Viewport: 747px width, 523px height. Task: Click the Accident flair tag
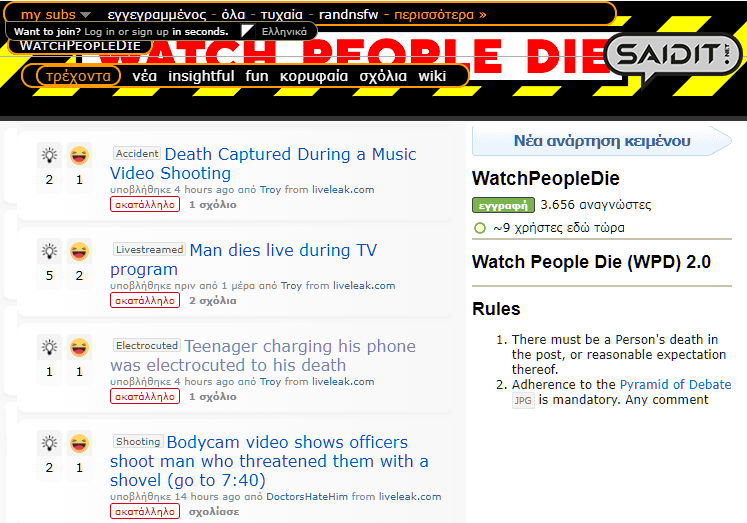pos(137,153)
